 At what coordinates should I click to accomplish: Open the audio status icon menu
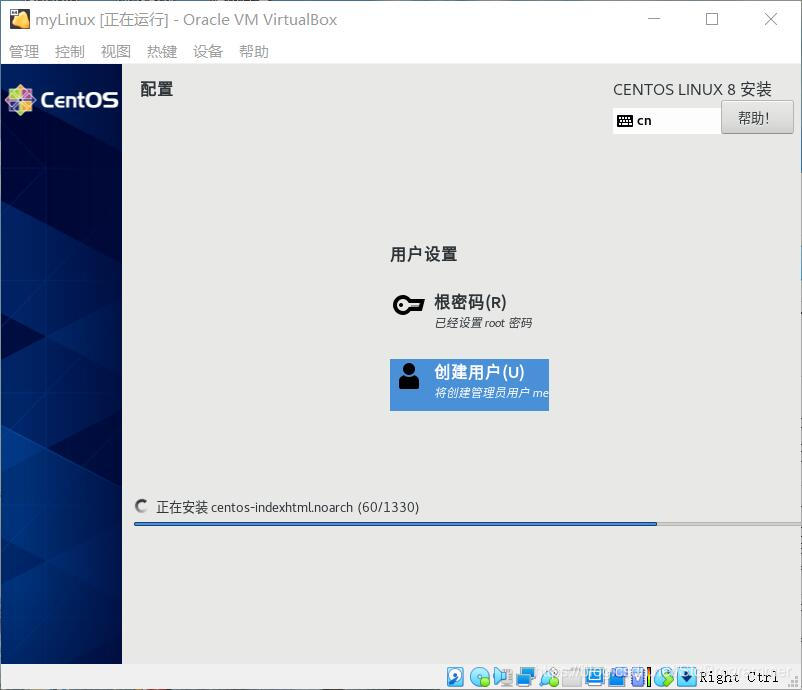(502, 677)
